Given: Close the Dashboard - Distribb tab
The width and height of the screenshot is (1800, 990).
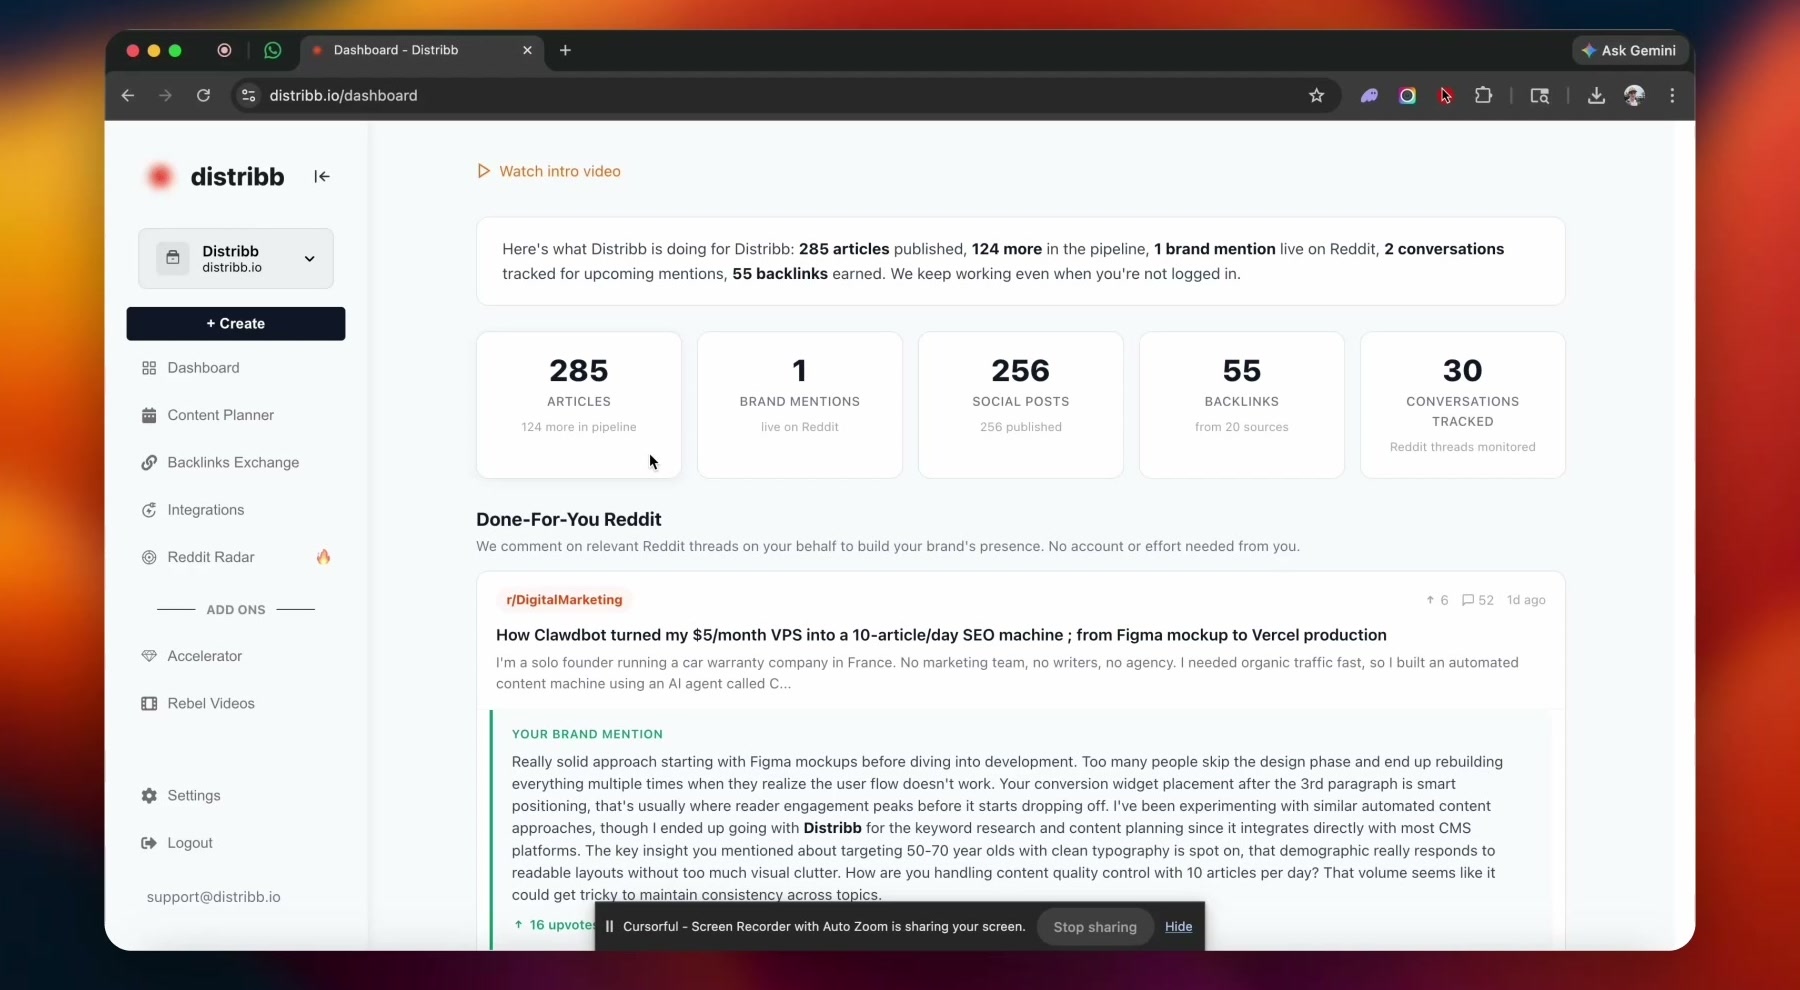Looking at the screenshot, I should 527,50.
